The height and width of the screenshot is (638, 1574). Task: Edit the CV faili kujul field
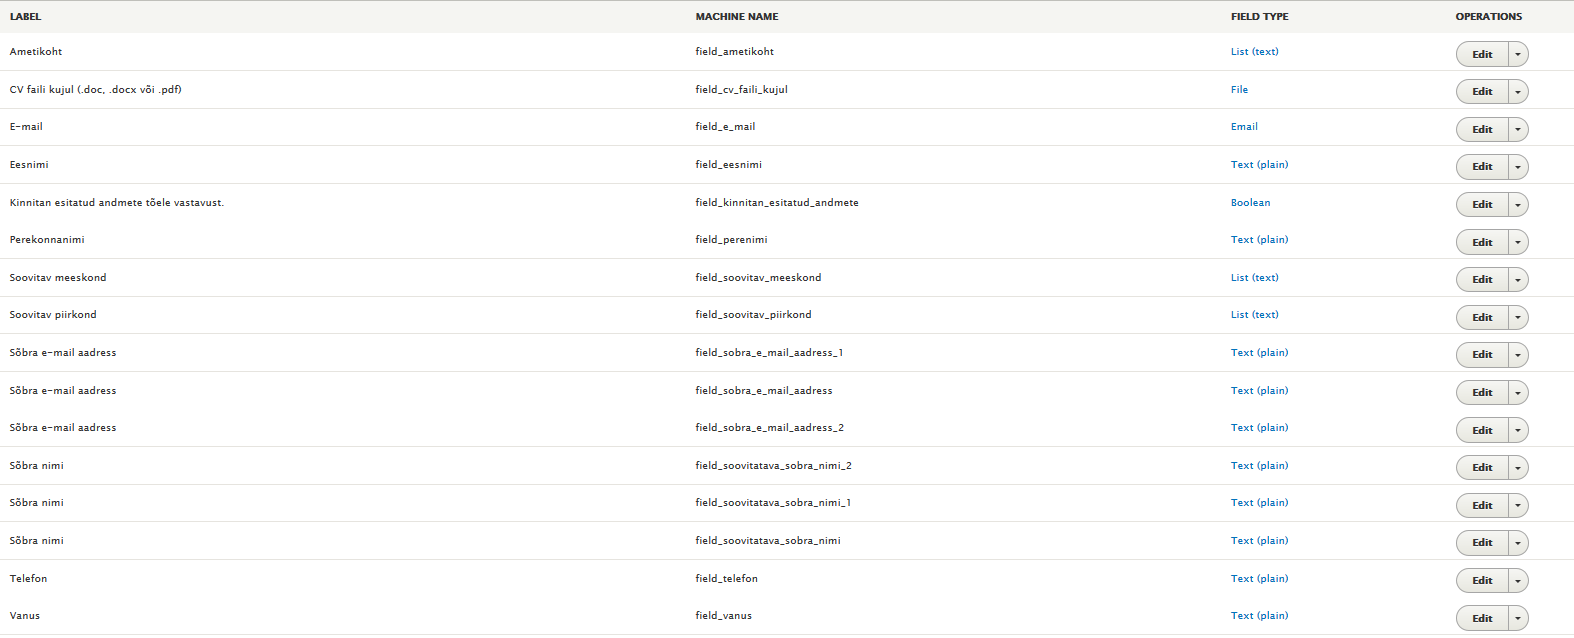click(1481, 92)
